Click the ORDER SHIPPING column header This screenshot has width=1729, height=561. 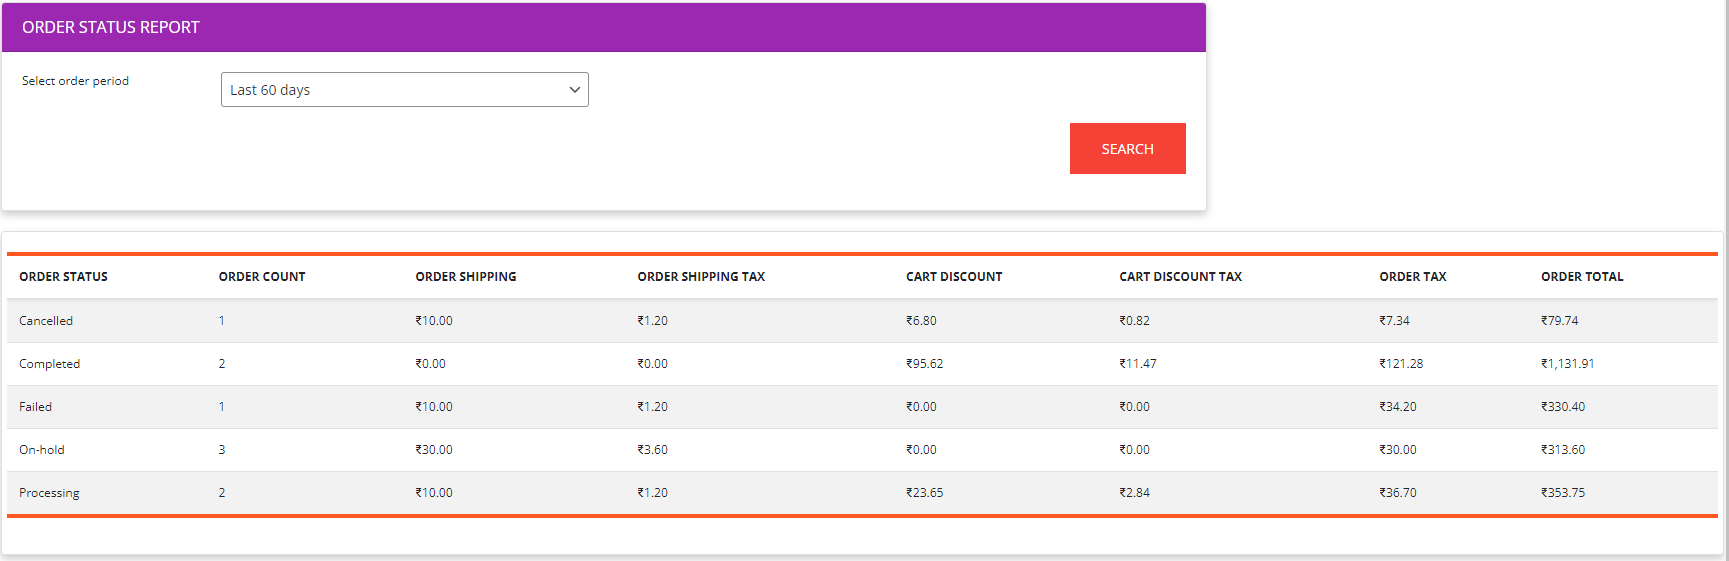(466, 277)
